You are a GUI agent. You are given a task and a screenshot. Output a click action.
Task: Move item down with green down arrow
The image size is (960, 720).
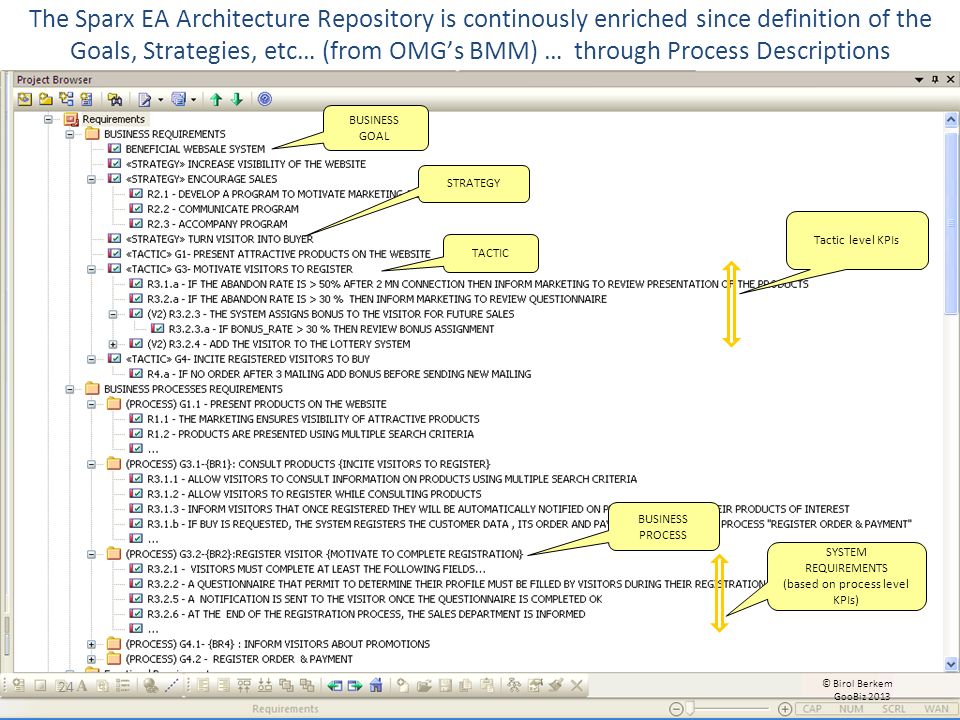tap(237, 99)
